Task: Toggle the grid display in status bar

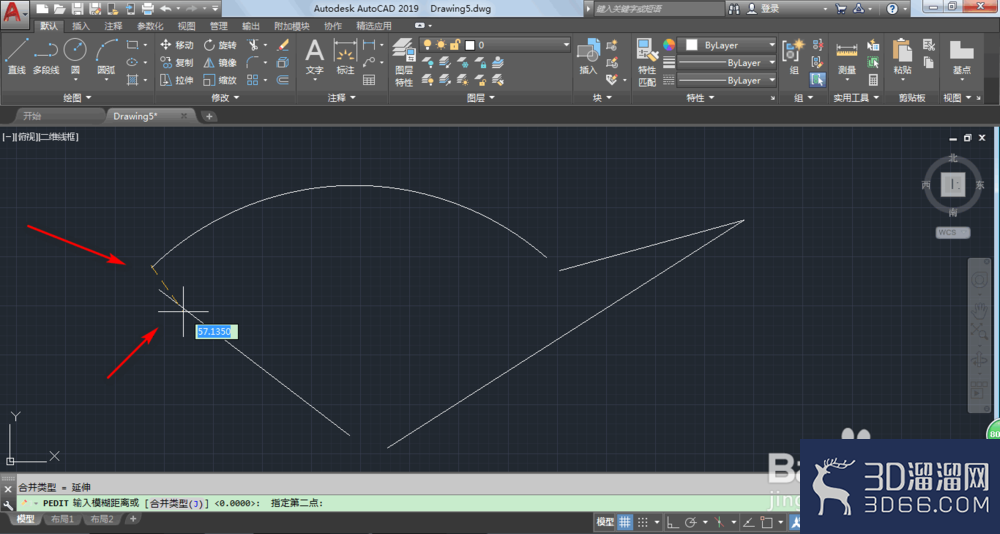Action: click(x=624, y=522)
